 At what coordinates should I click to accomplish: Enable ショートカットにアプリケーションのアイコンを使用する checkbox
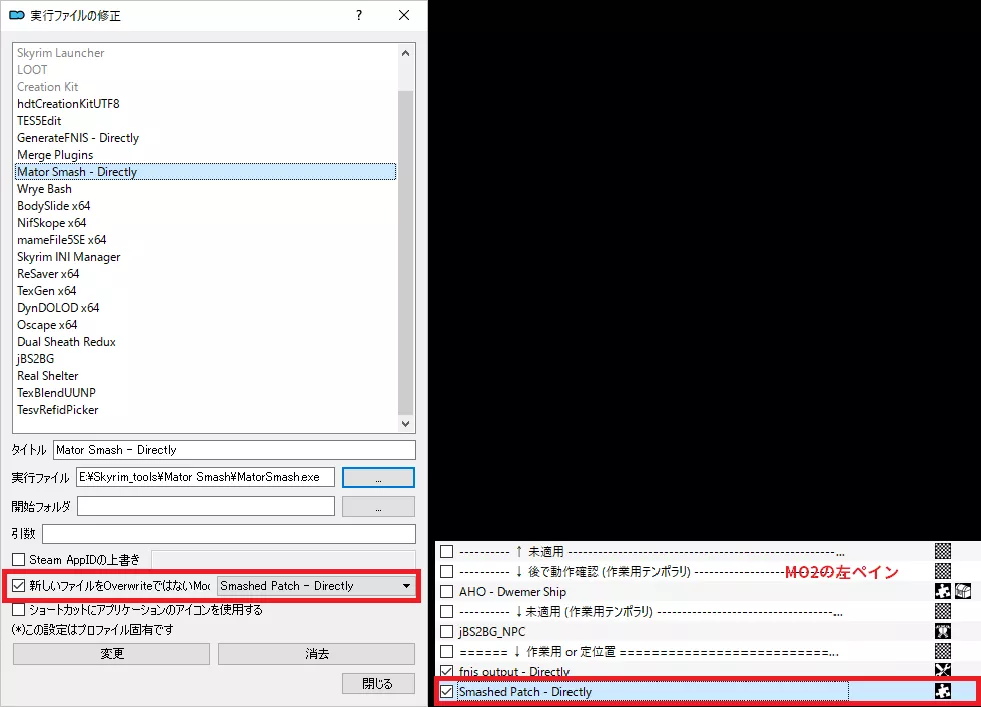tap(19, 609)
